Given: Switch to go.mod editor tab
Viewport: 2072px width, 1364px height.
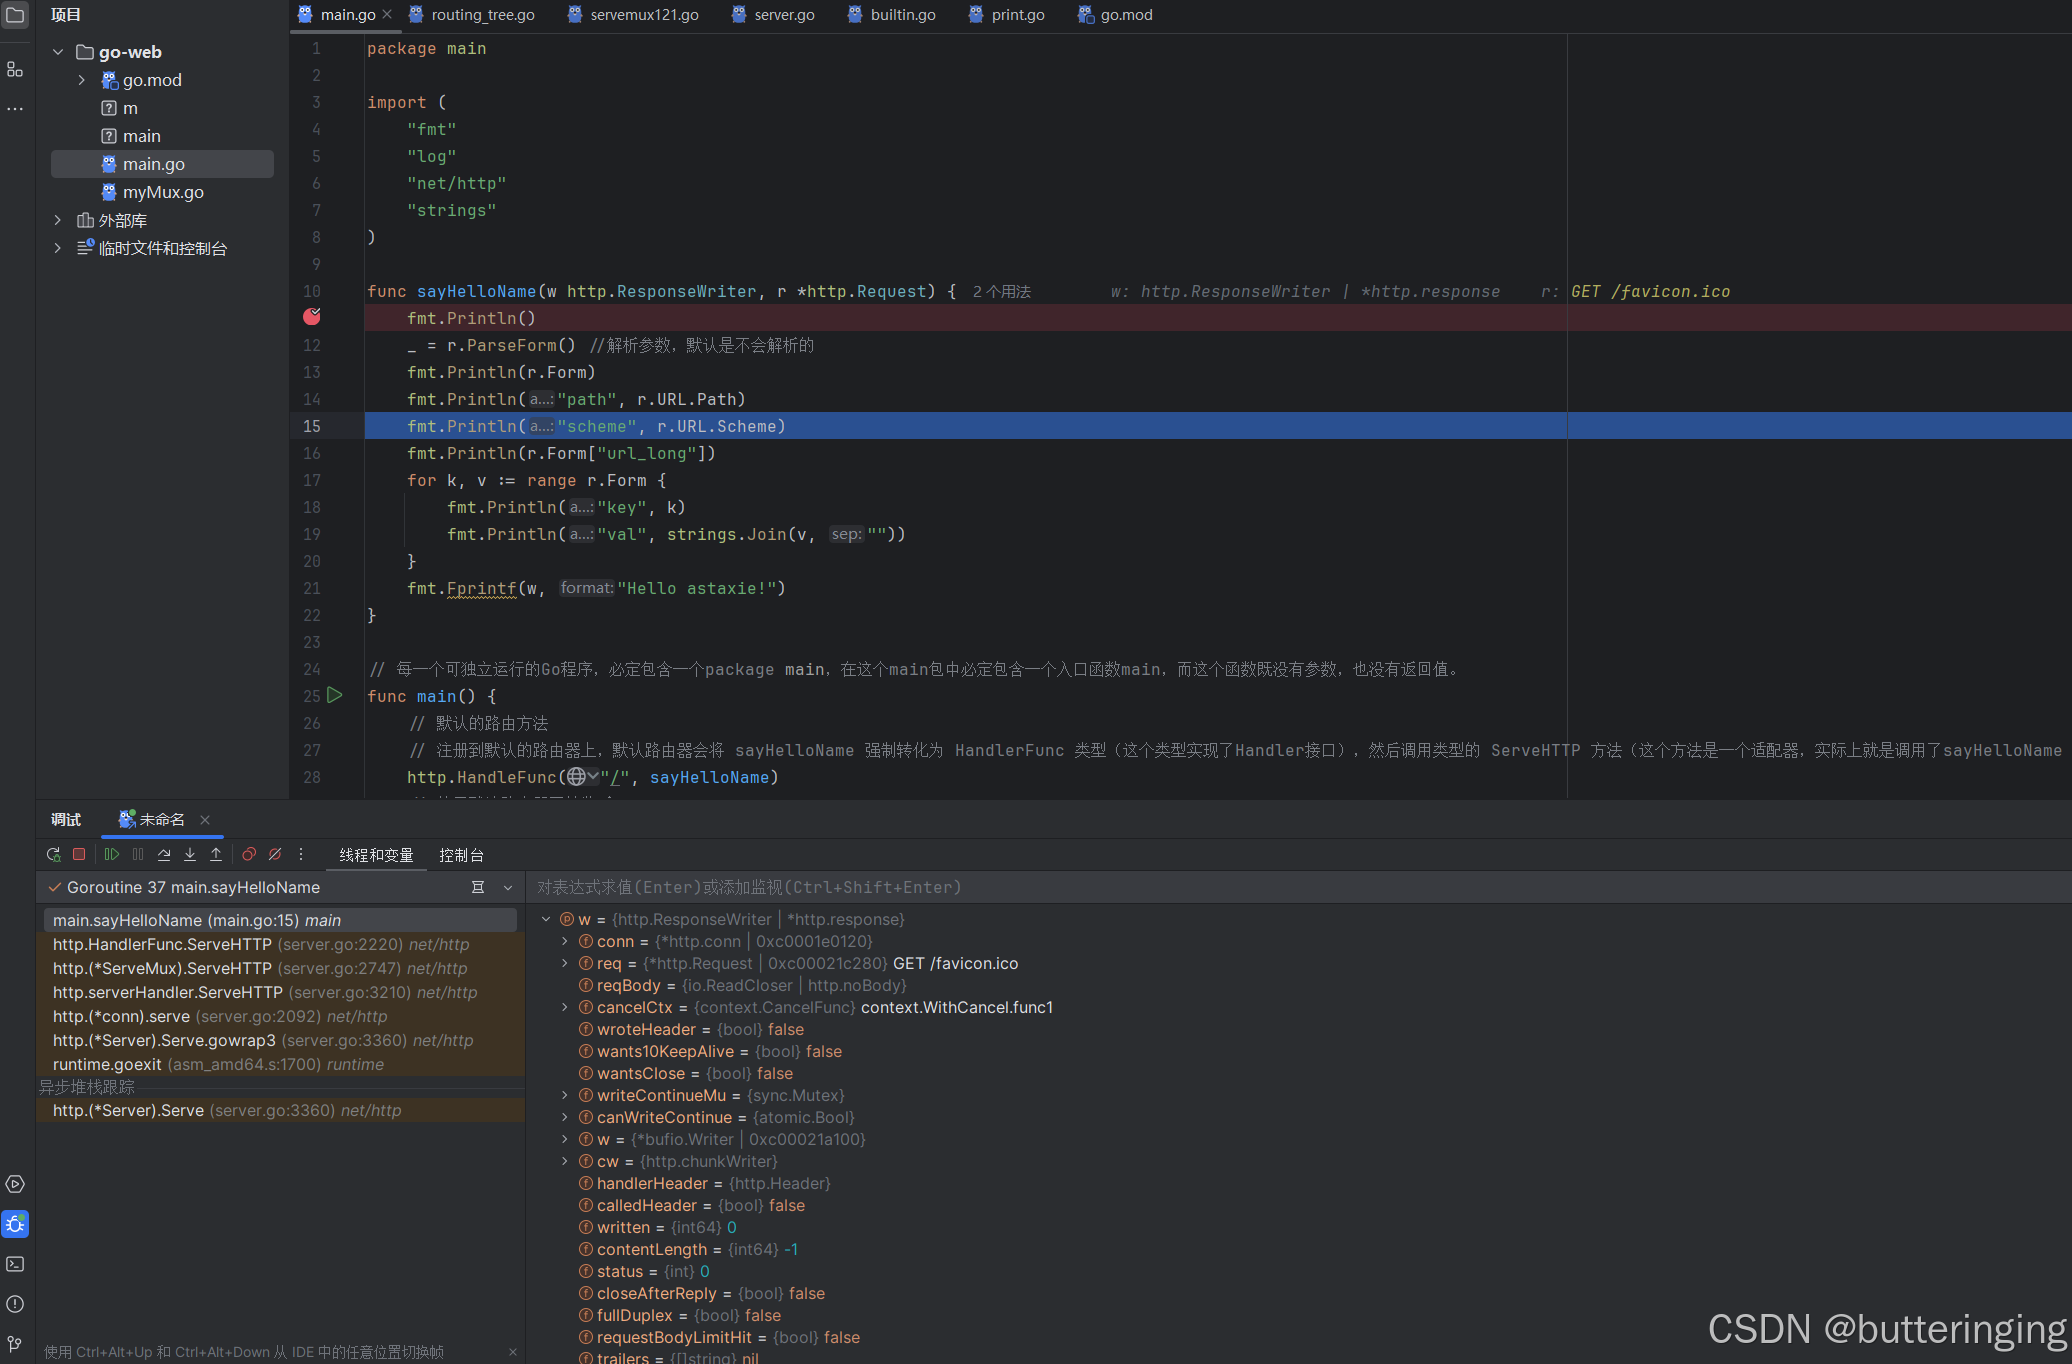Looking at the screenshot, I should pos(1115,15).
